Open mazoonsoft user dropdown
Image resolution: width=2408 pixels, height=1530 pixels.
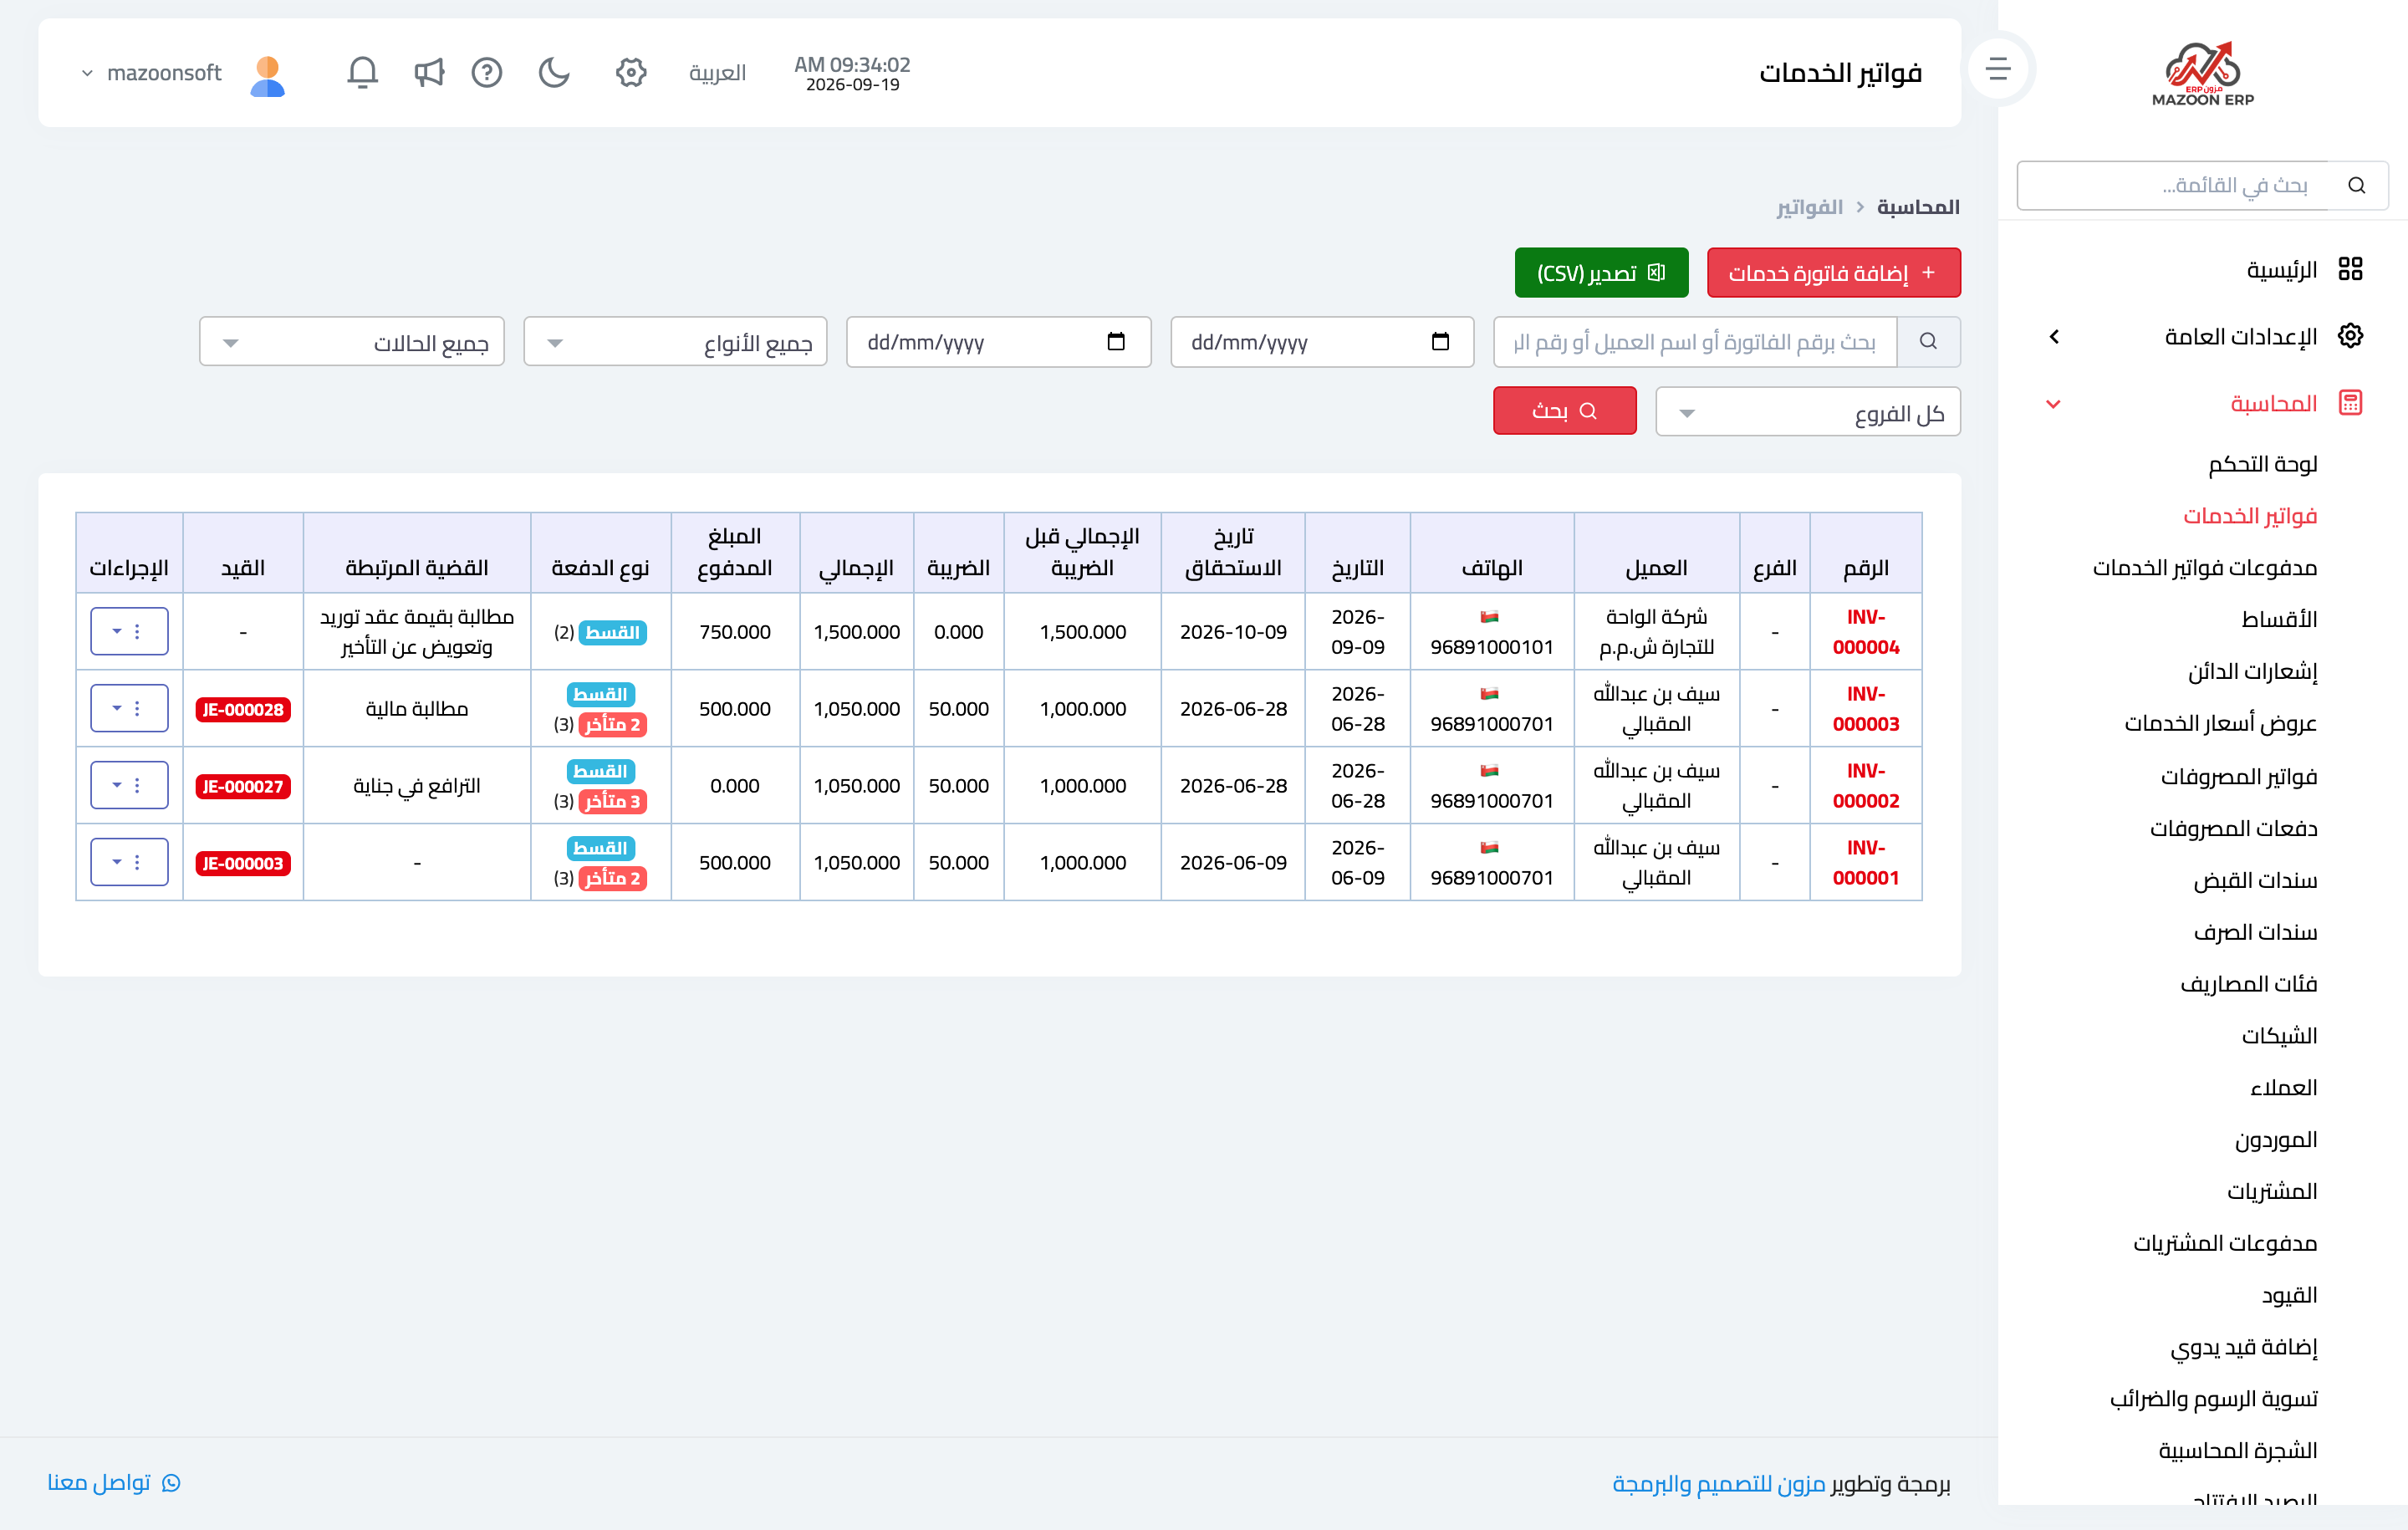point(150,73)
